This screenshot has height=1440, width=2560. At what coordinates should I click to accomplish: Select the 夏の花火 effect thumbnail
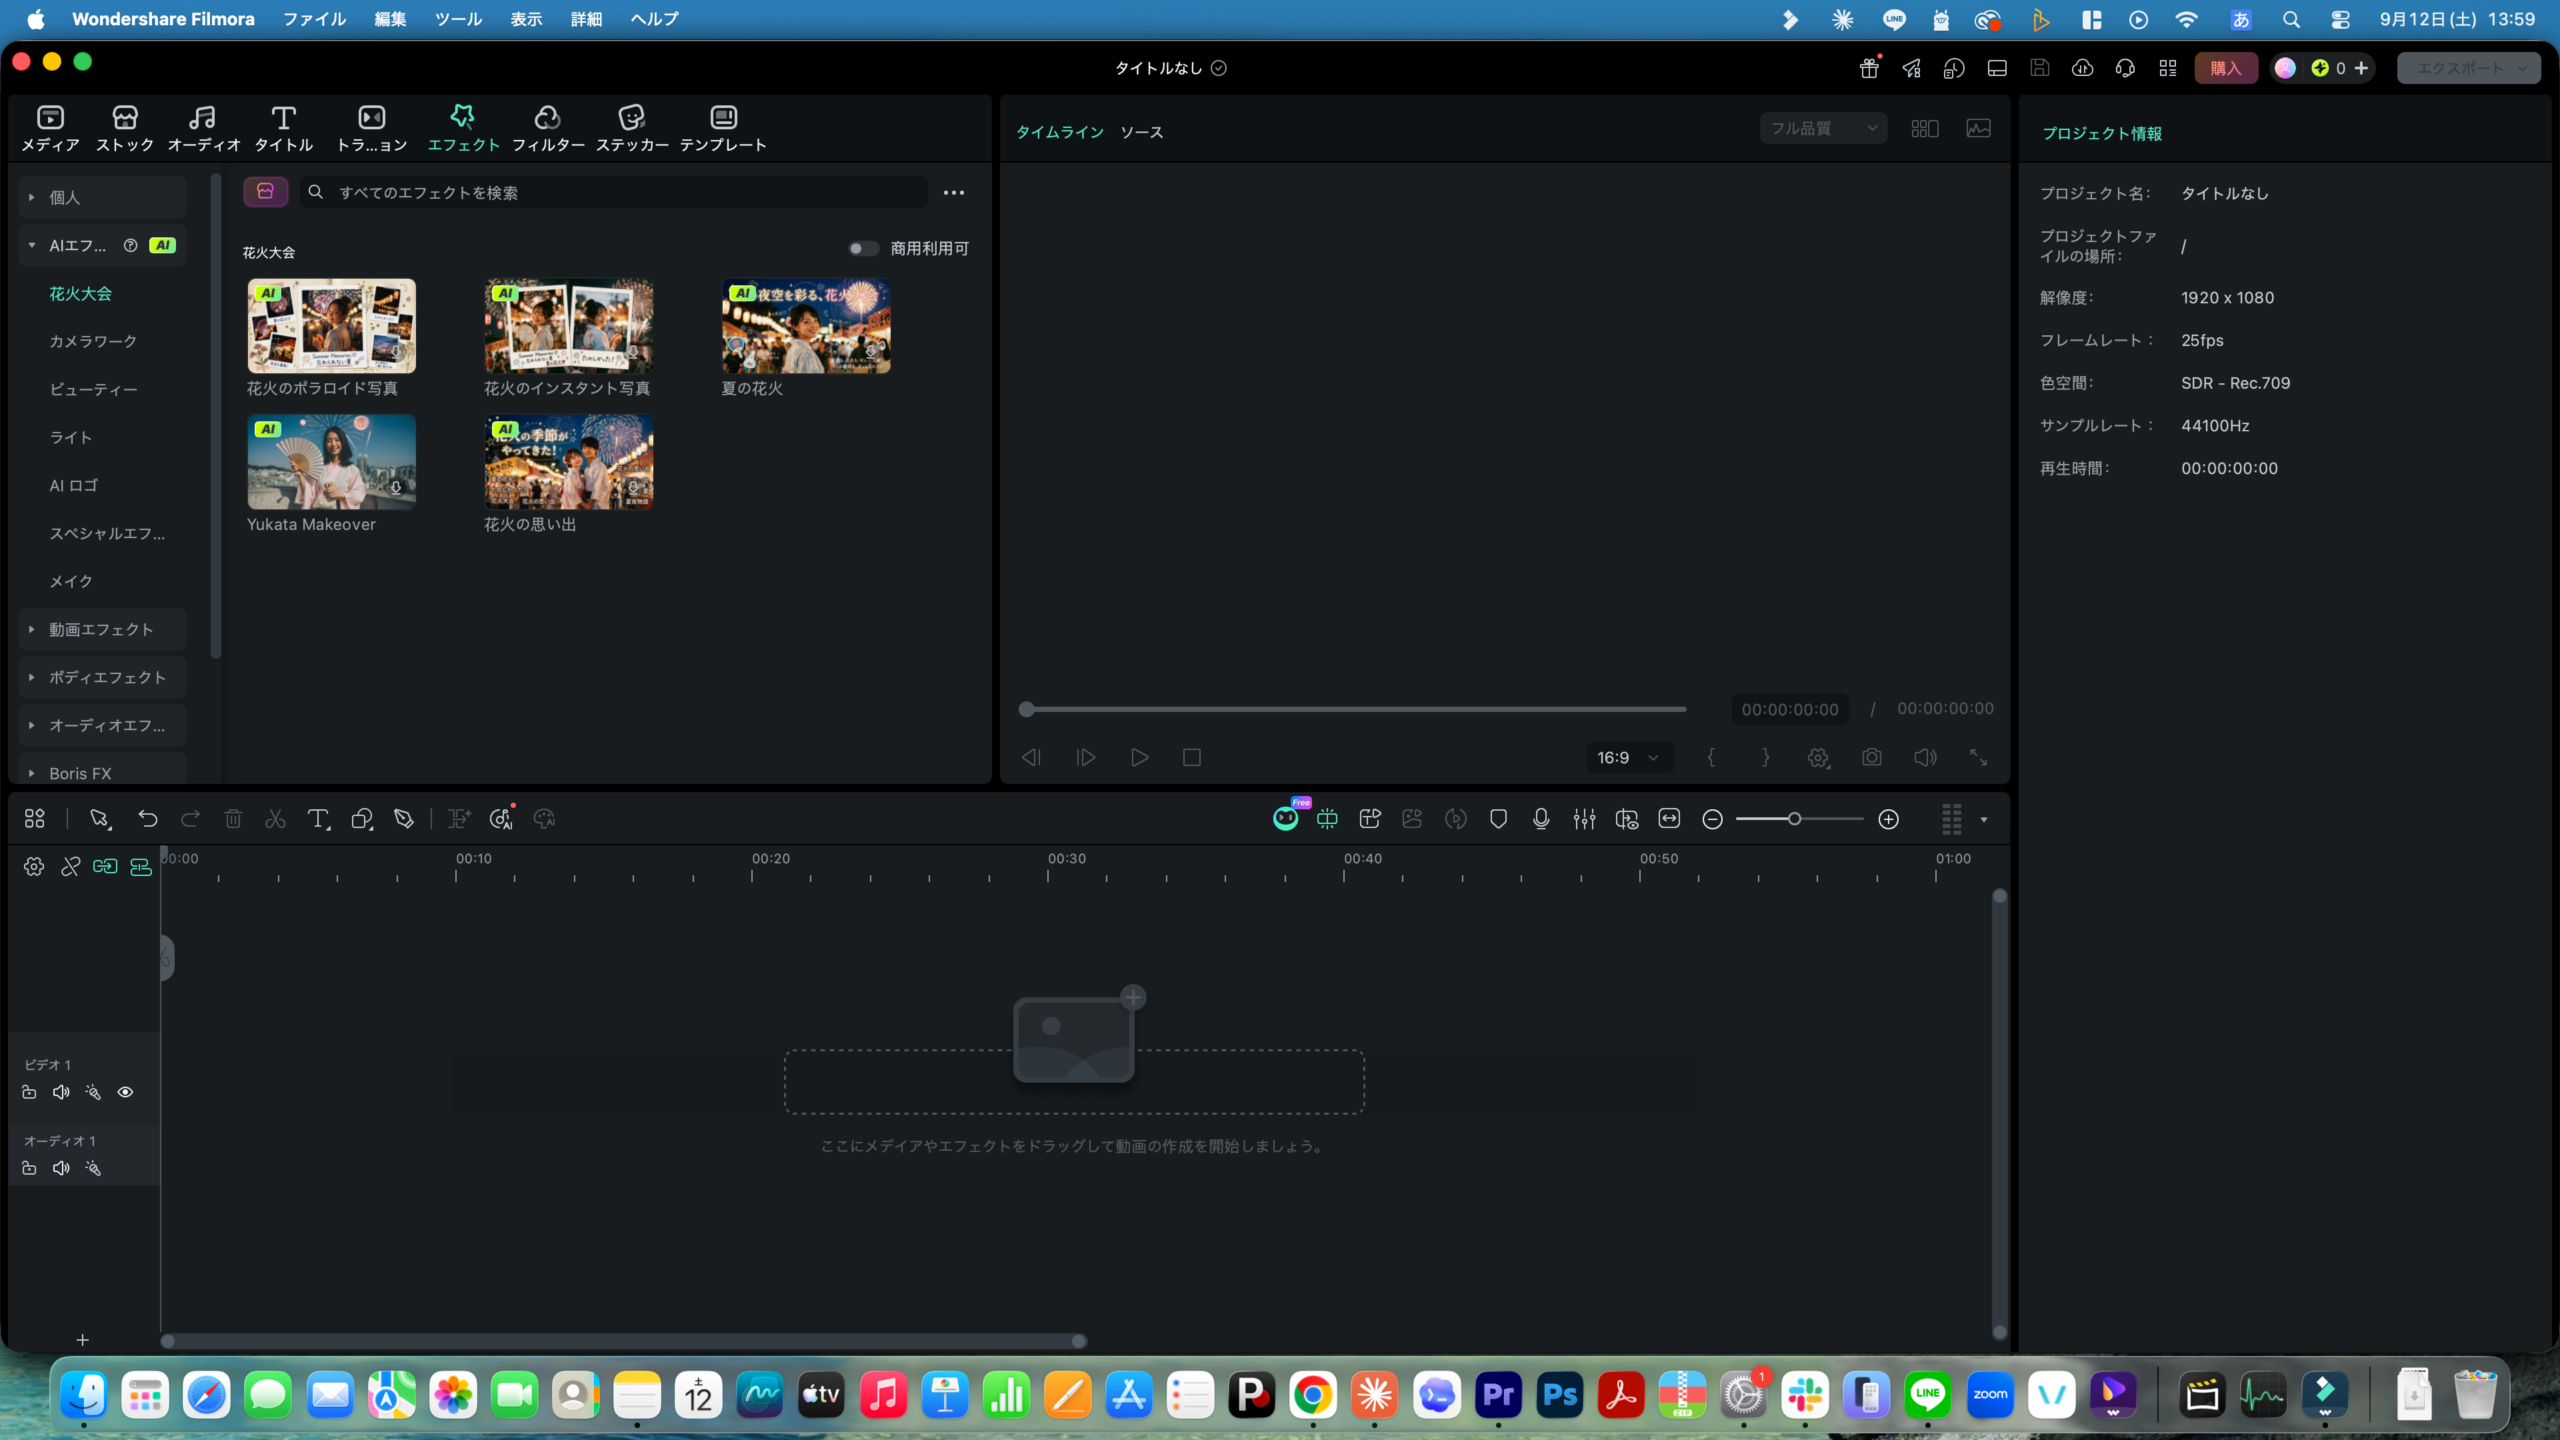(806, 326)
